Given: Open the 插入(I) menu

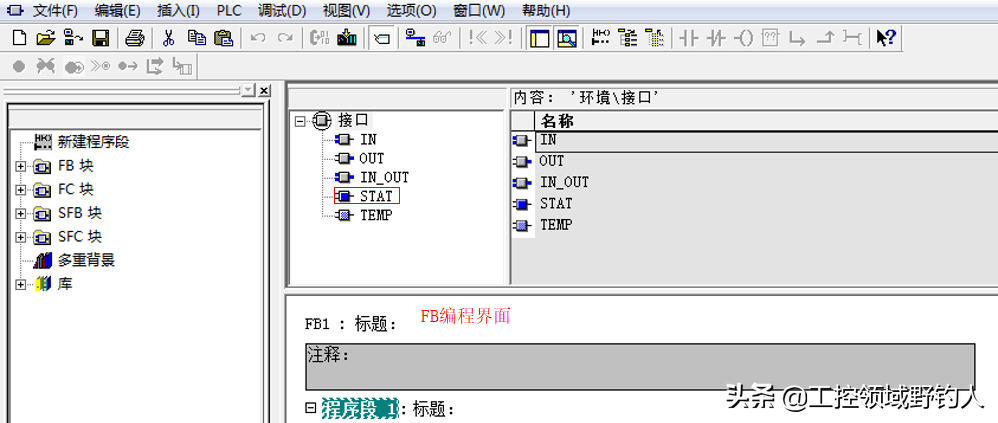Looking at the screenshot, I should click(178, 11).
